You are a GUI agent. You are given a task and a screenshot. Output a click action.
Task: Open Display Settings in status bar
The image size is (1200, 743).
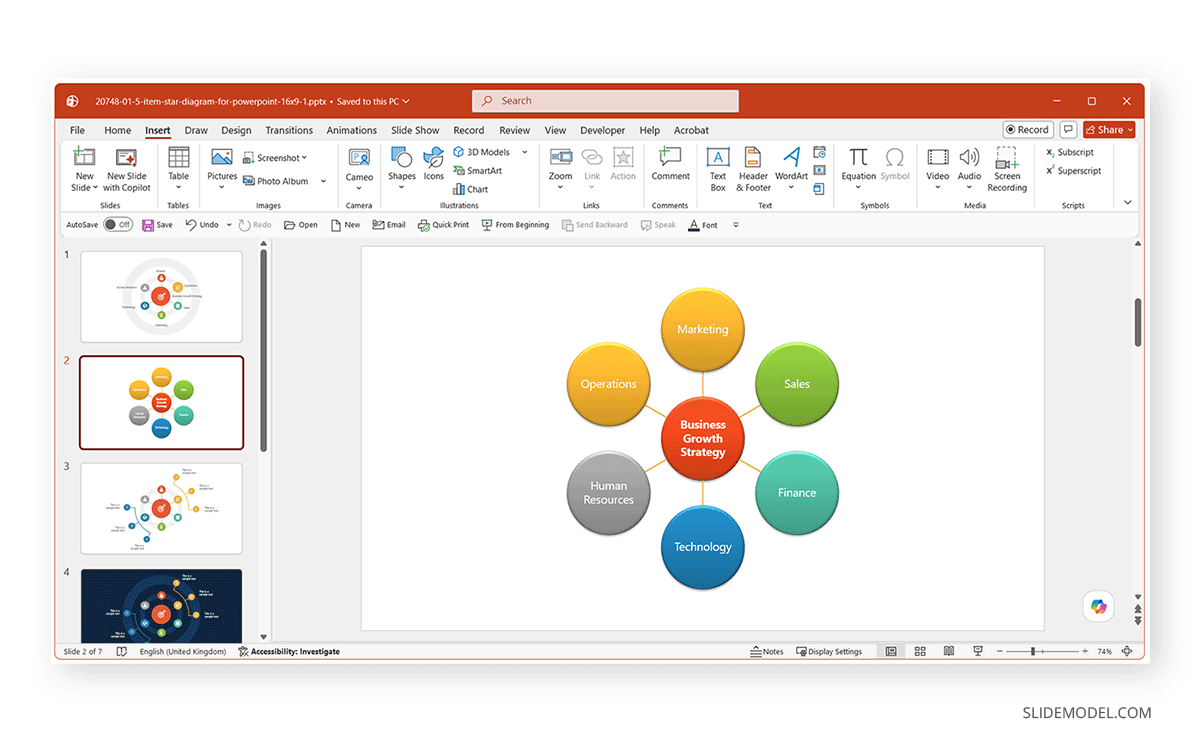click(x=829, y=651)
